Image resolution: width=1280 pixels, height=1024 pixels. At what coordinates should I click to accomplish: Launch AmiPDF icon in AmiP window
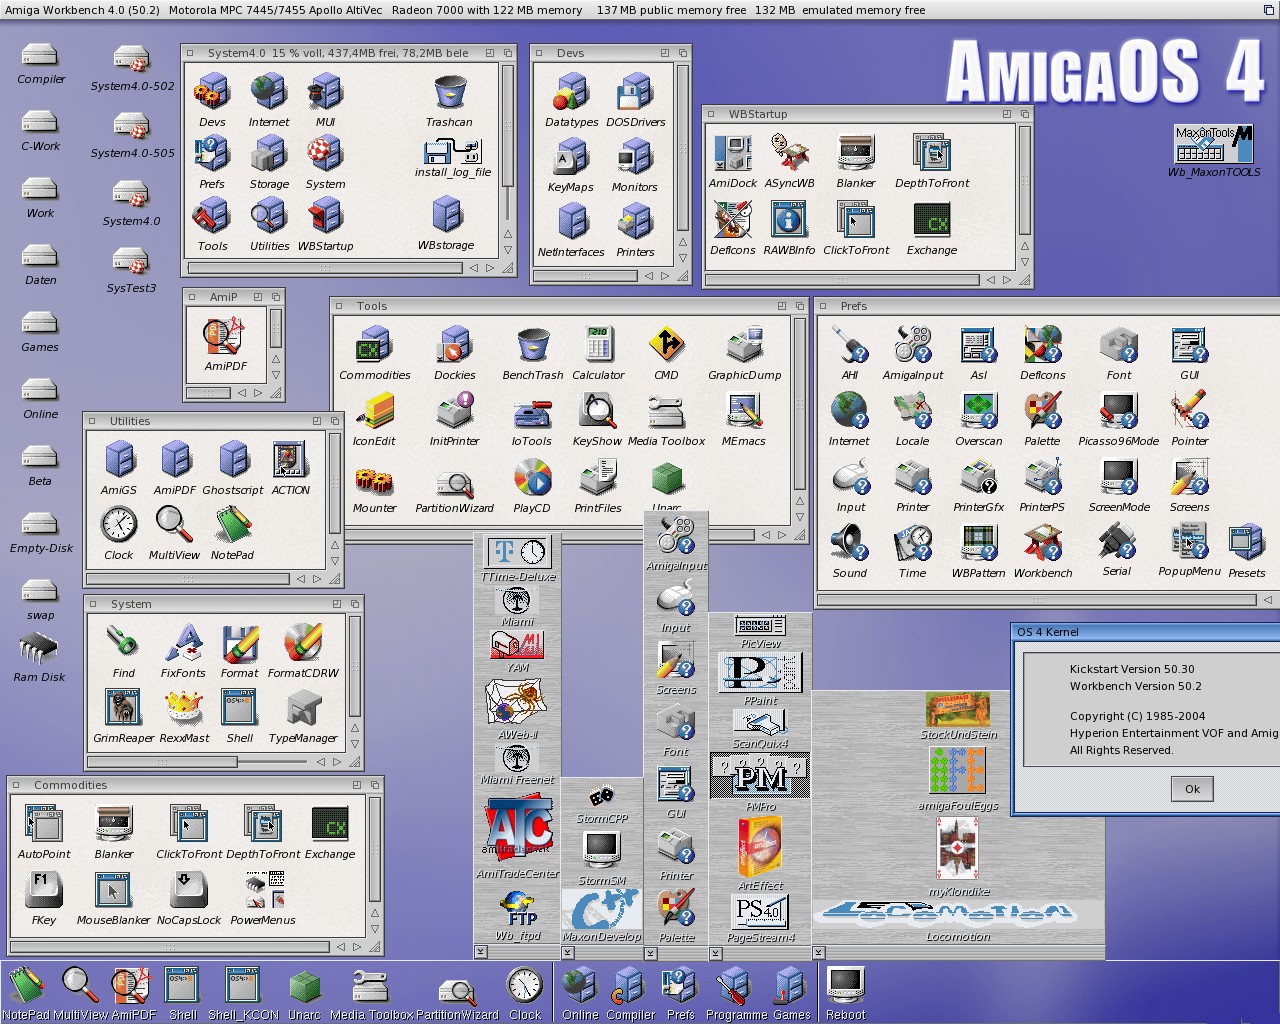coord(224,337)
